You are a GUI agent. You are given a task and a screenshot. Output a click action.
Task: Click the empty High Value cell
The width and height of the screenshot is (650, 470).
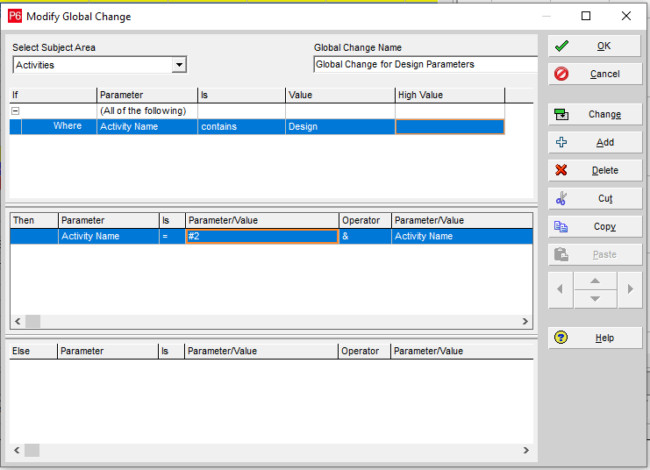coord(450,127)
